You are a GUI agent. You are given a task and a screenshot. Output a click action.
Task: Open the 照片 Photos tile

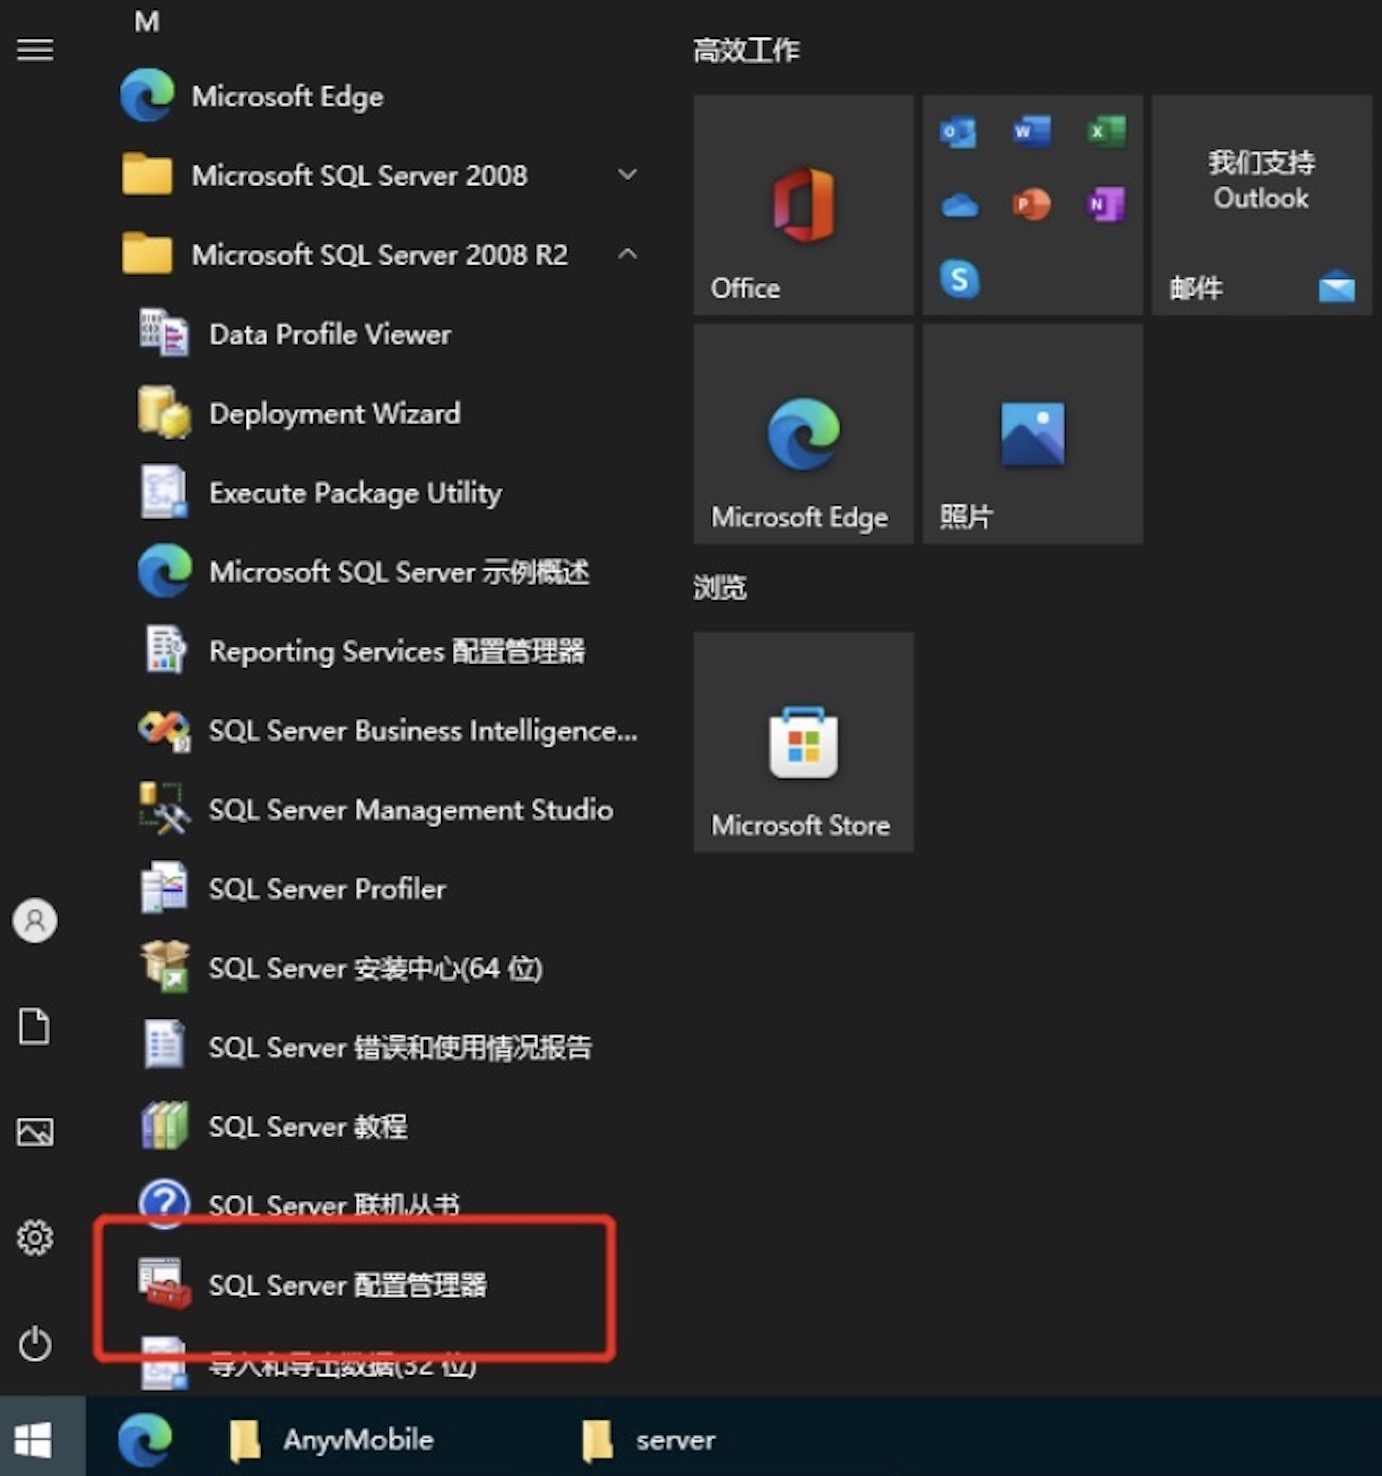click(x=1032, y=434)
